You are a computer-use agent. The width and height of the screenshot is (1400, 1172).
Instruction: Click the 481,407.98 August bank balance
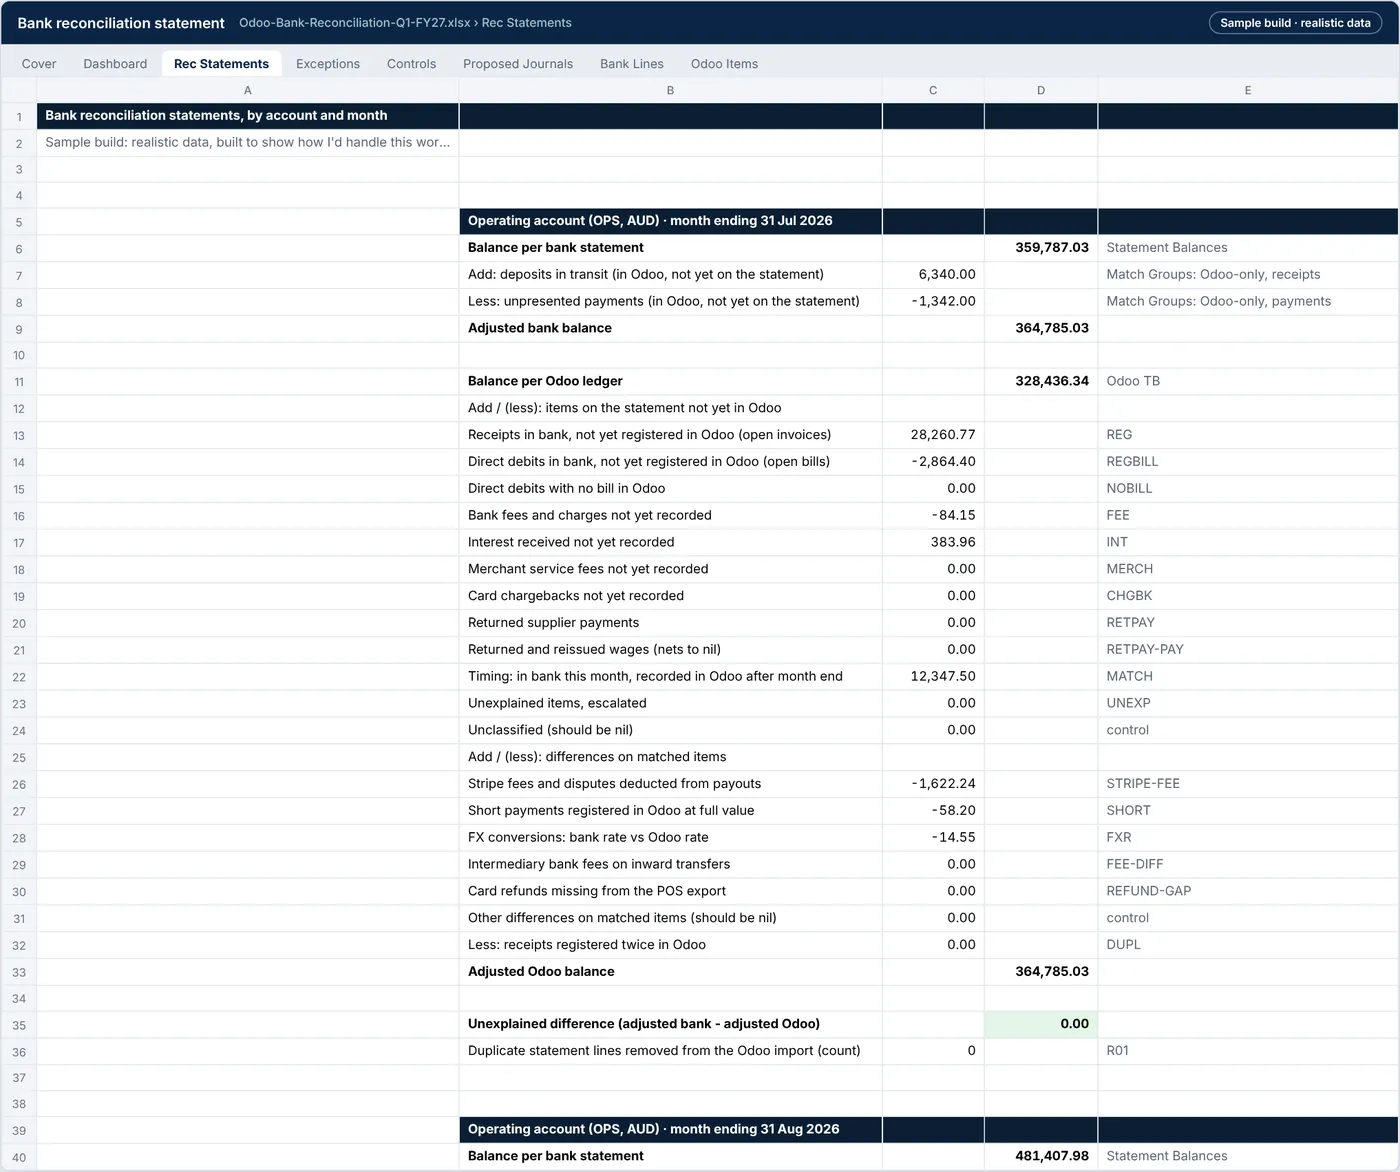pyautogui.click(x=1041, y=1156)
